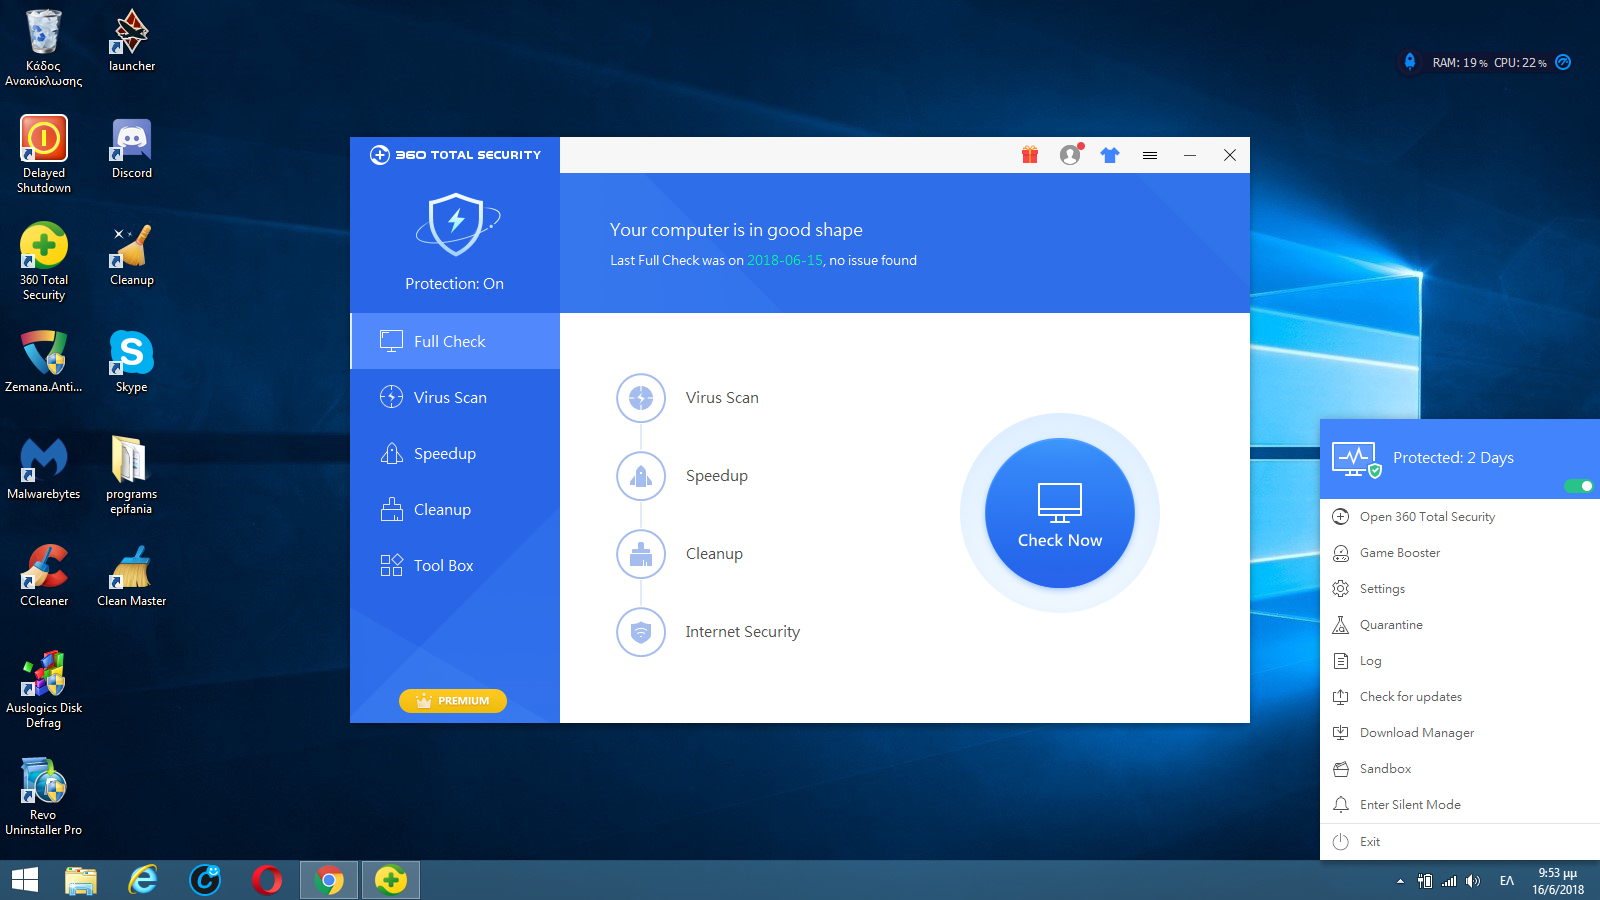
Task: Open the Cleanup sidebar tab
Action: tap(455, 509)
